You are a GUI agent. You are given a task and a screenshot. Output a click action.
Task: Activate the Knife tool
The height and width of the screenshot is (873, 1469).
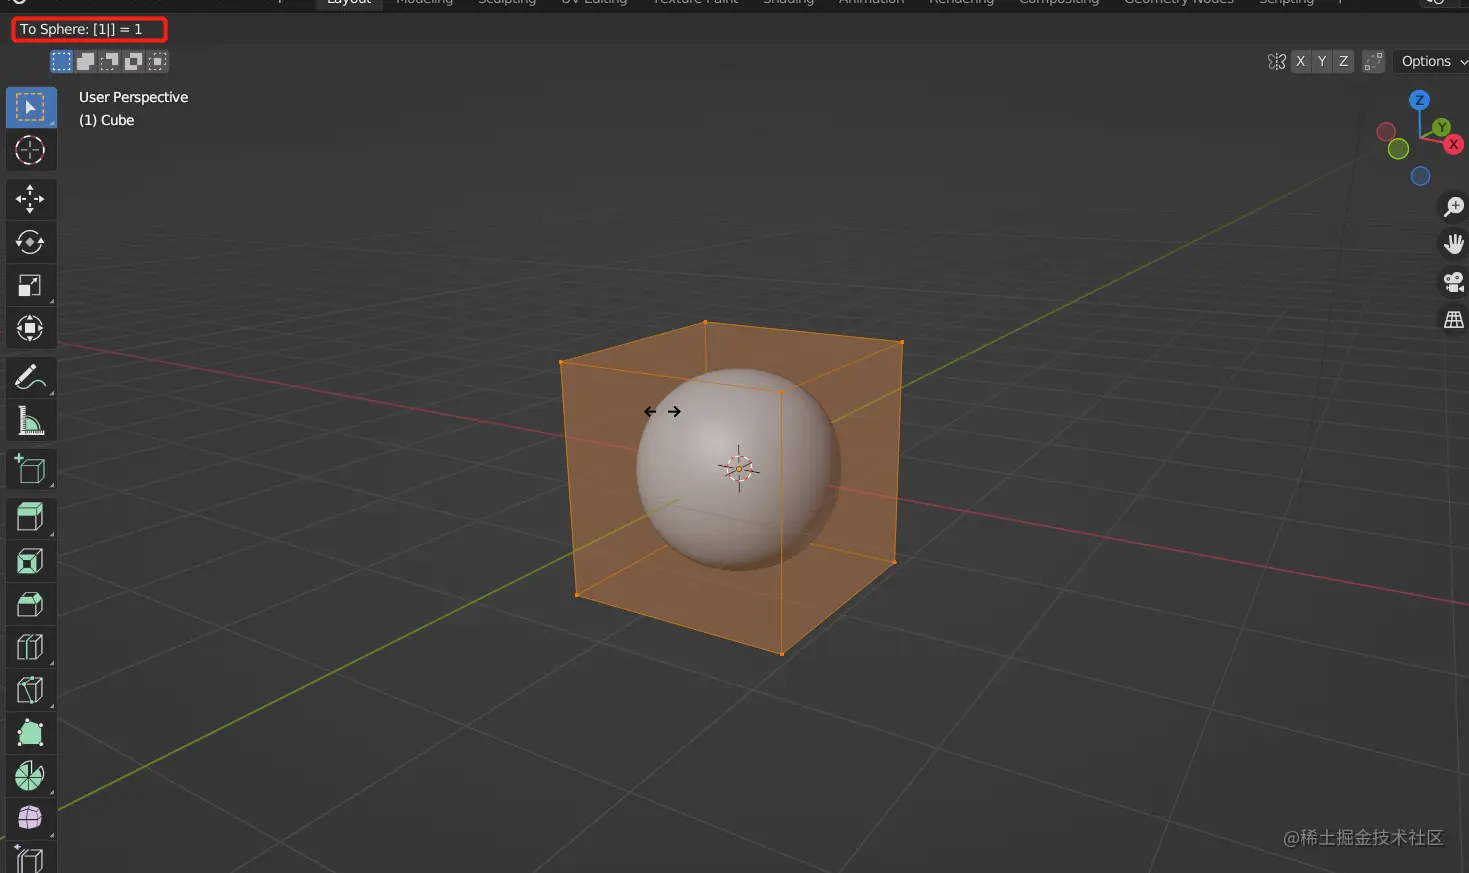tap(31, 690)
